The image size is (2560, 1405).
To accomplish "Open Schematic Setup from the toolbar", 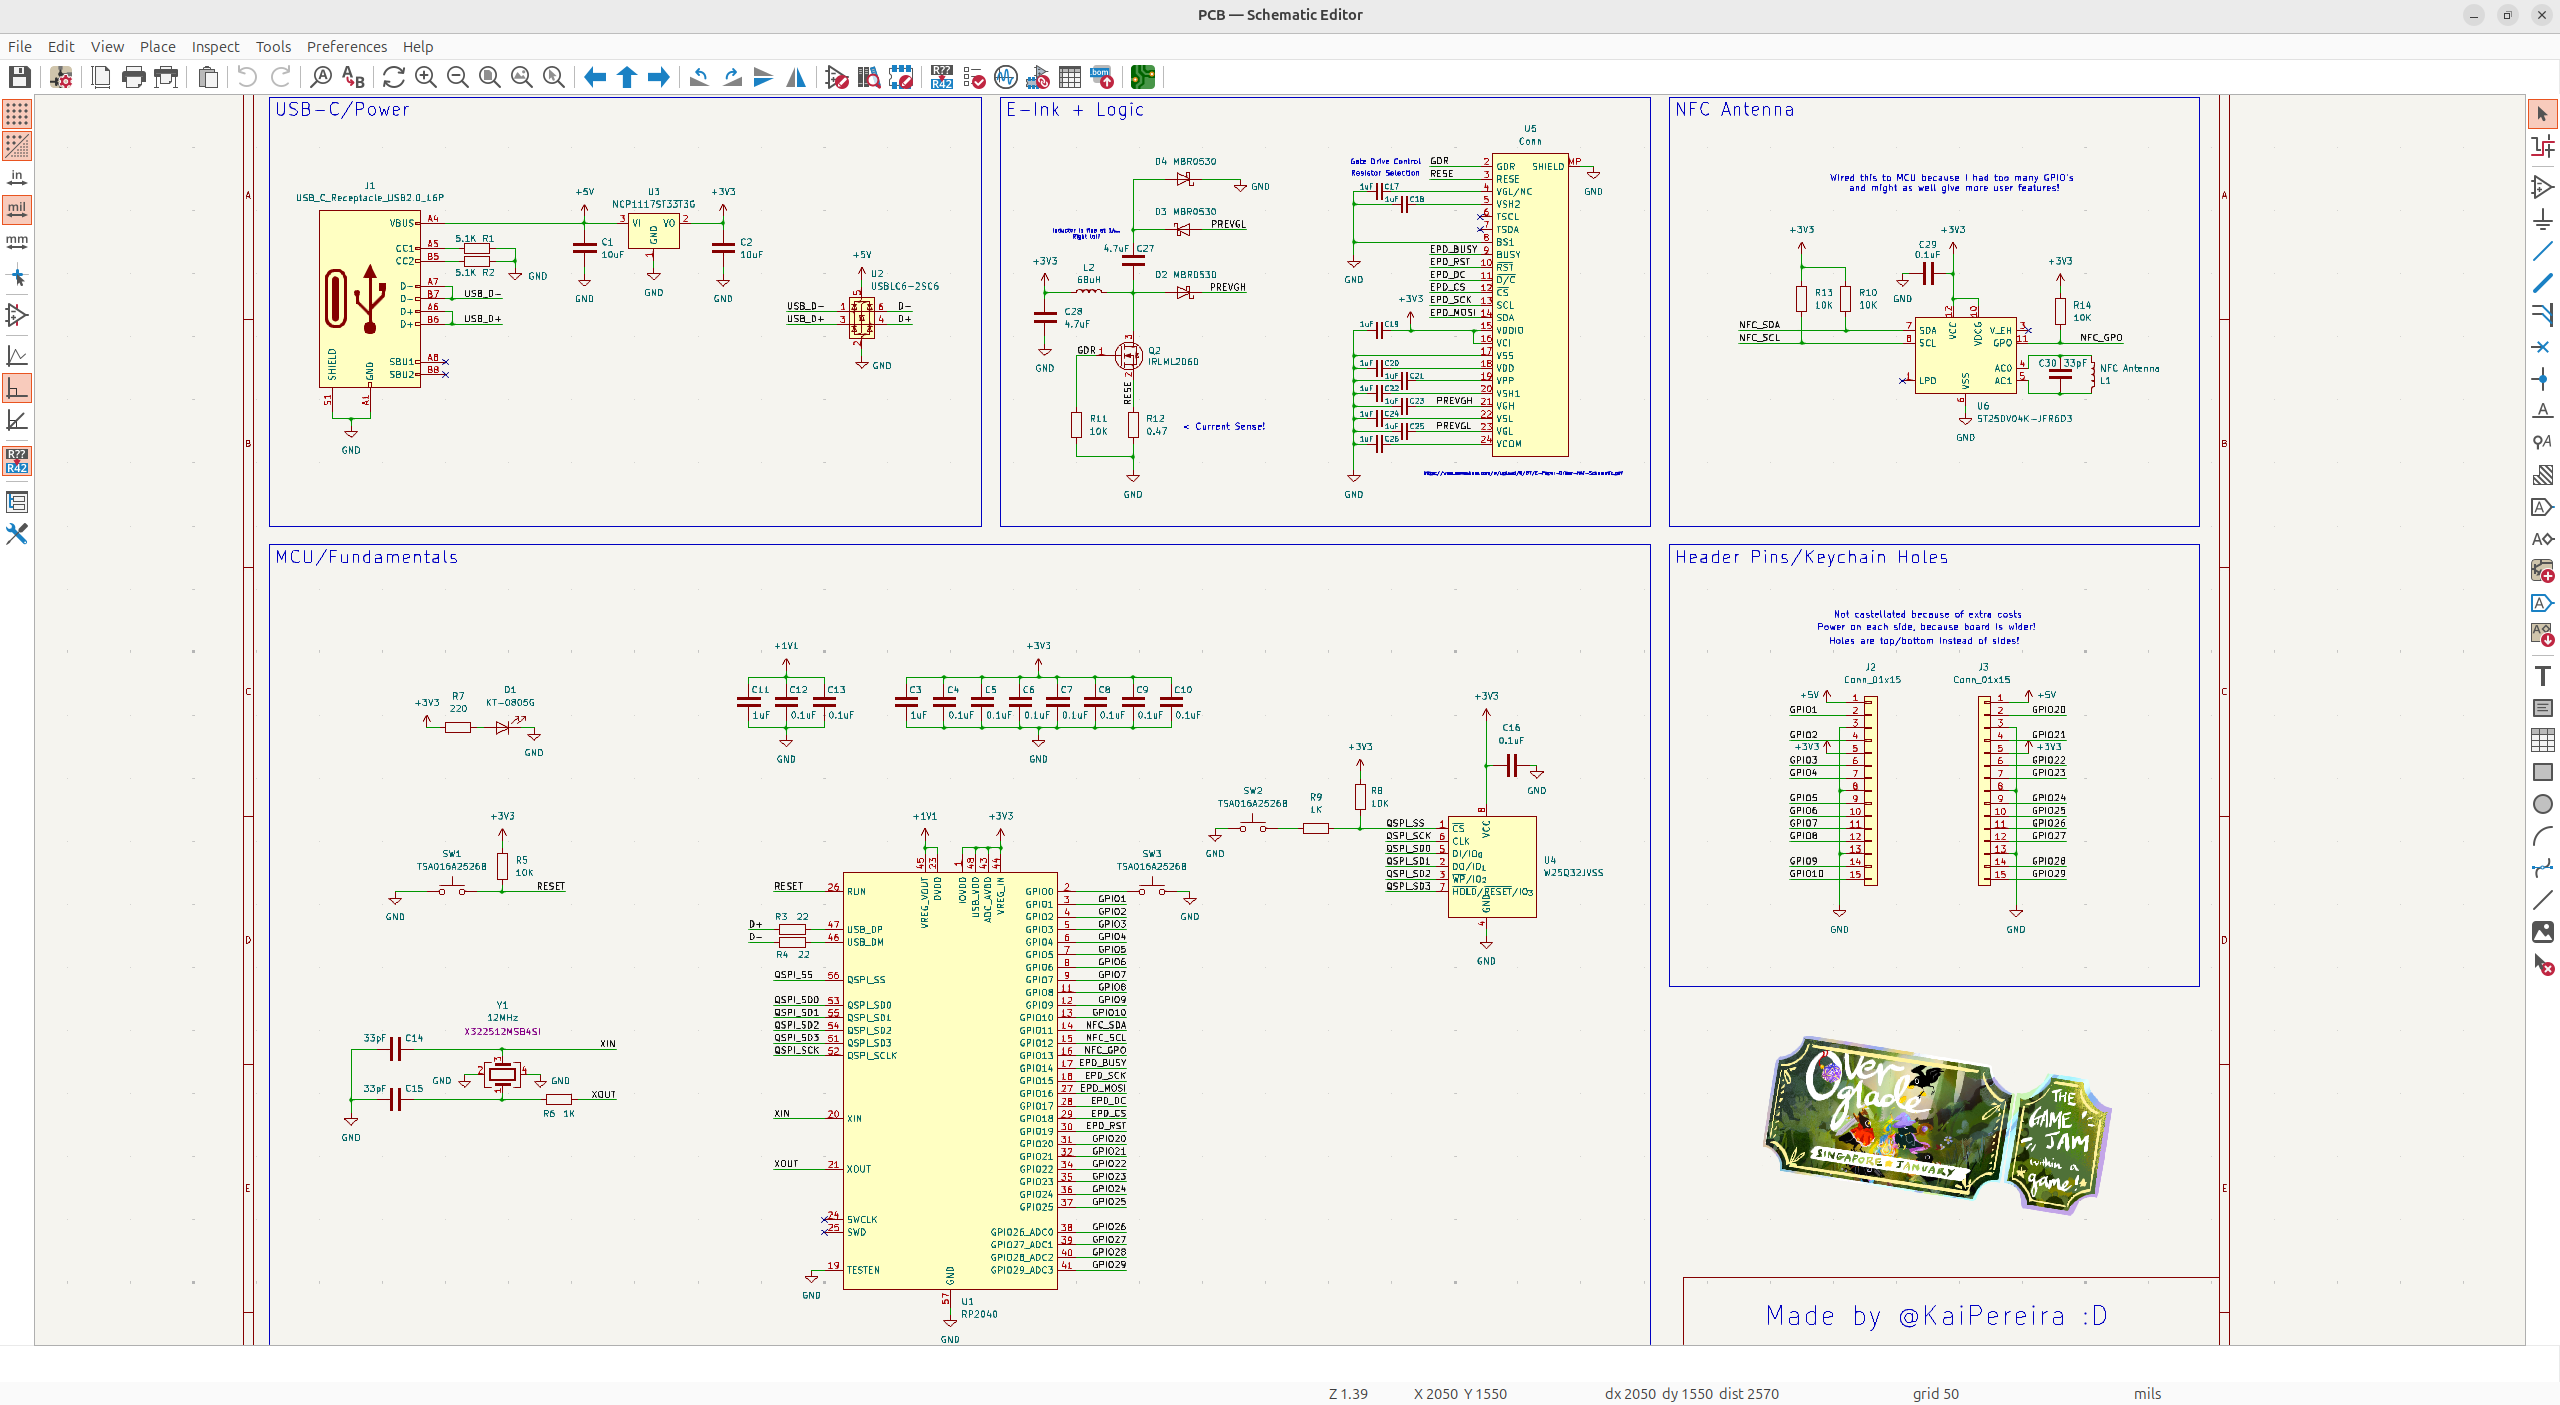I will (61, 77).
